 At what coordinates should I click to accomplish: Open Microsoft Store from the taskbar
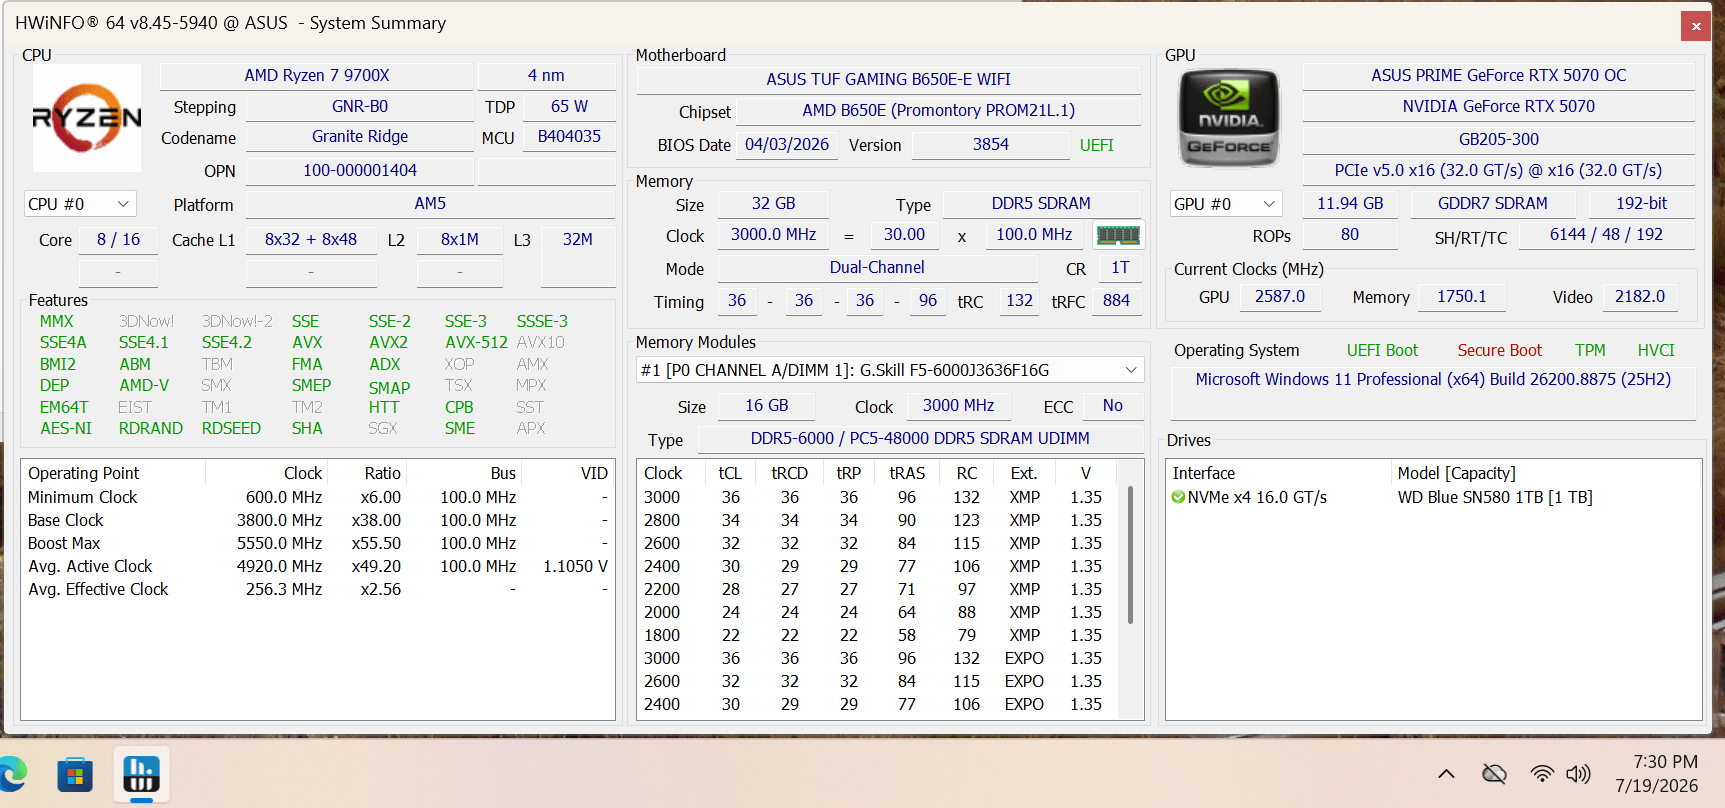pos(75,775)
